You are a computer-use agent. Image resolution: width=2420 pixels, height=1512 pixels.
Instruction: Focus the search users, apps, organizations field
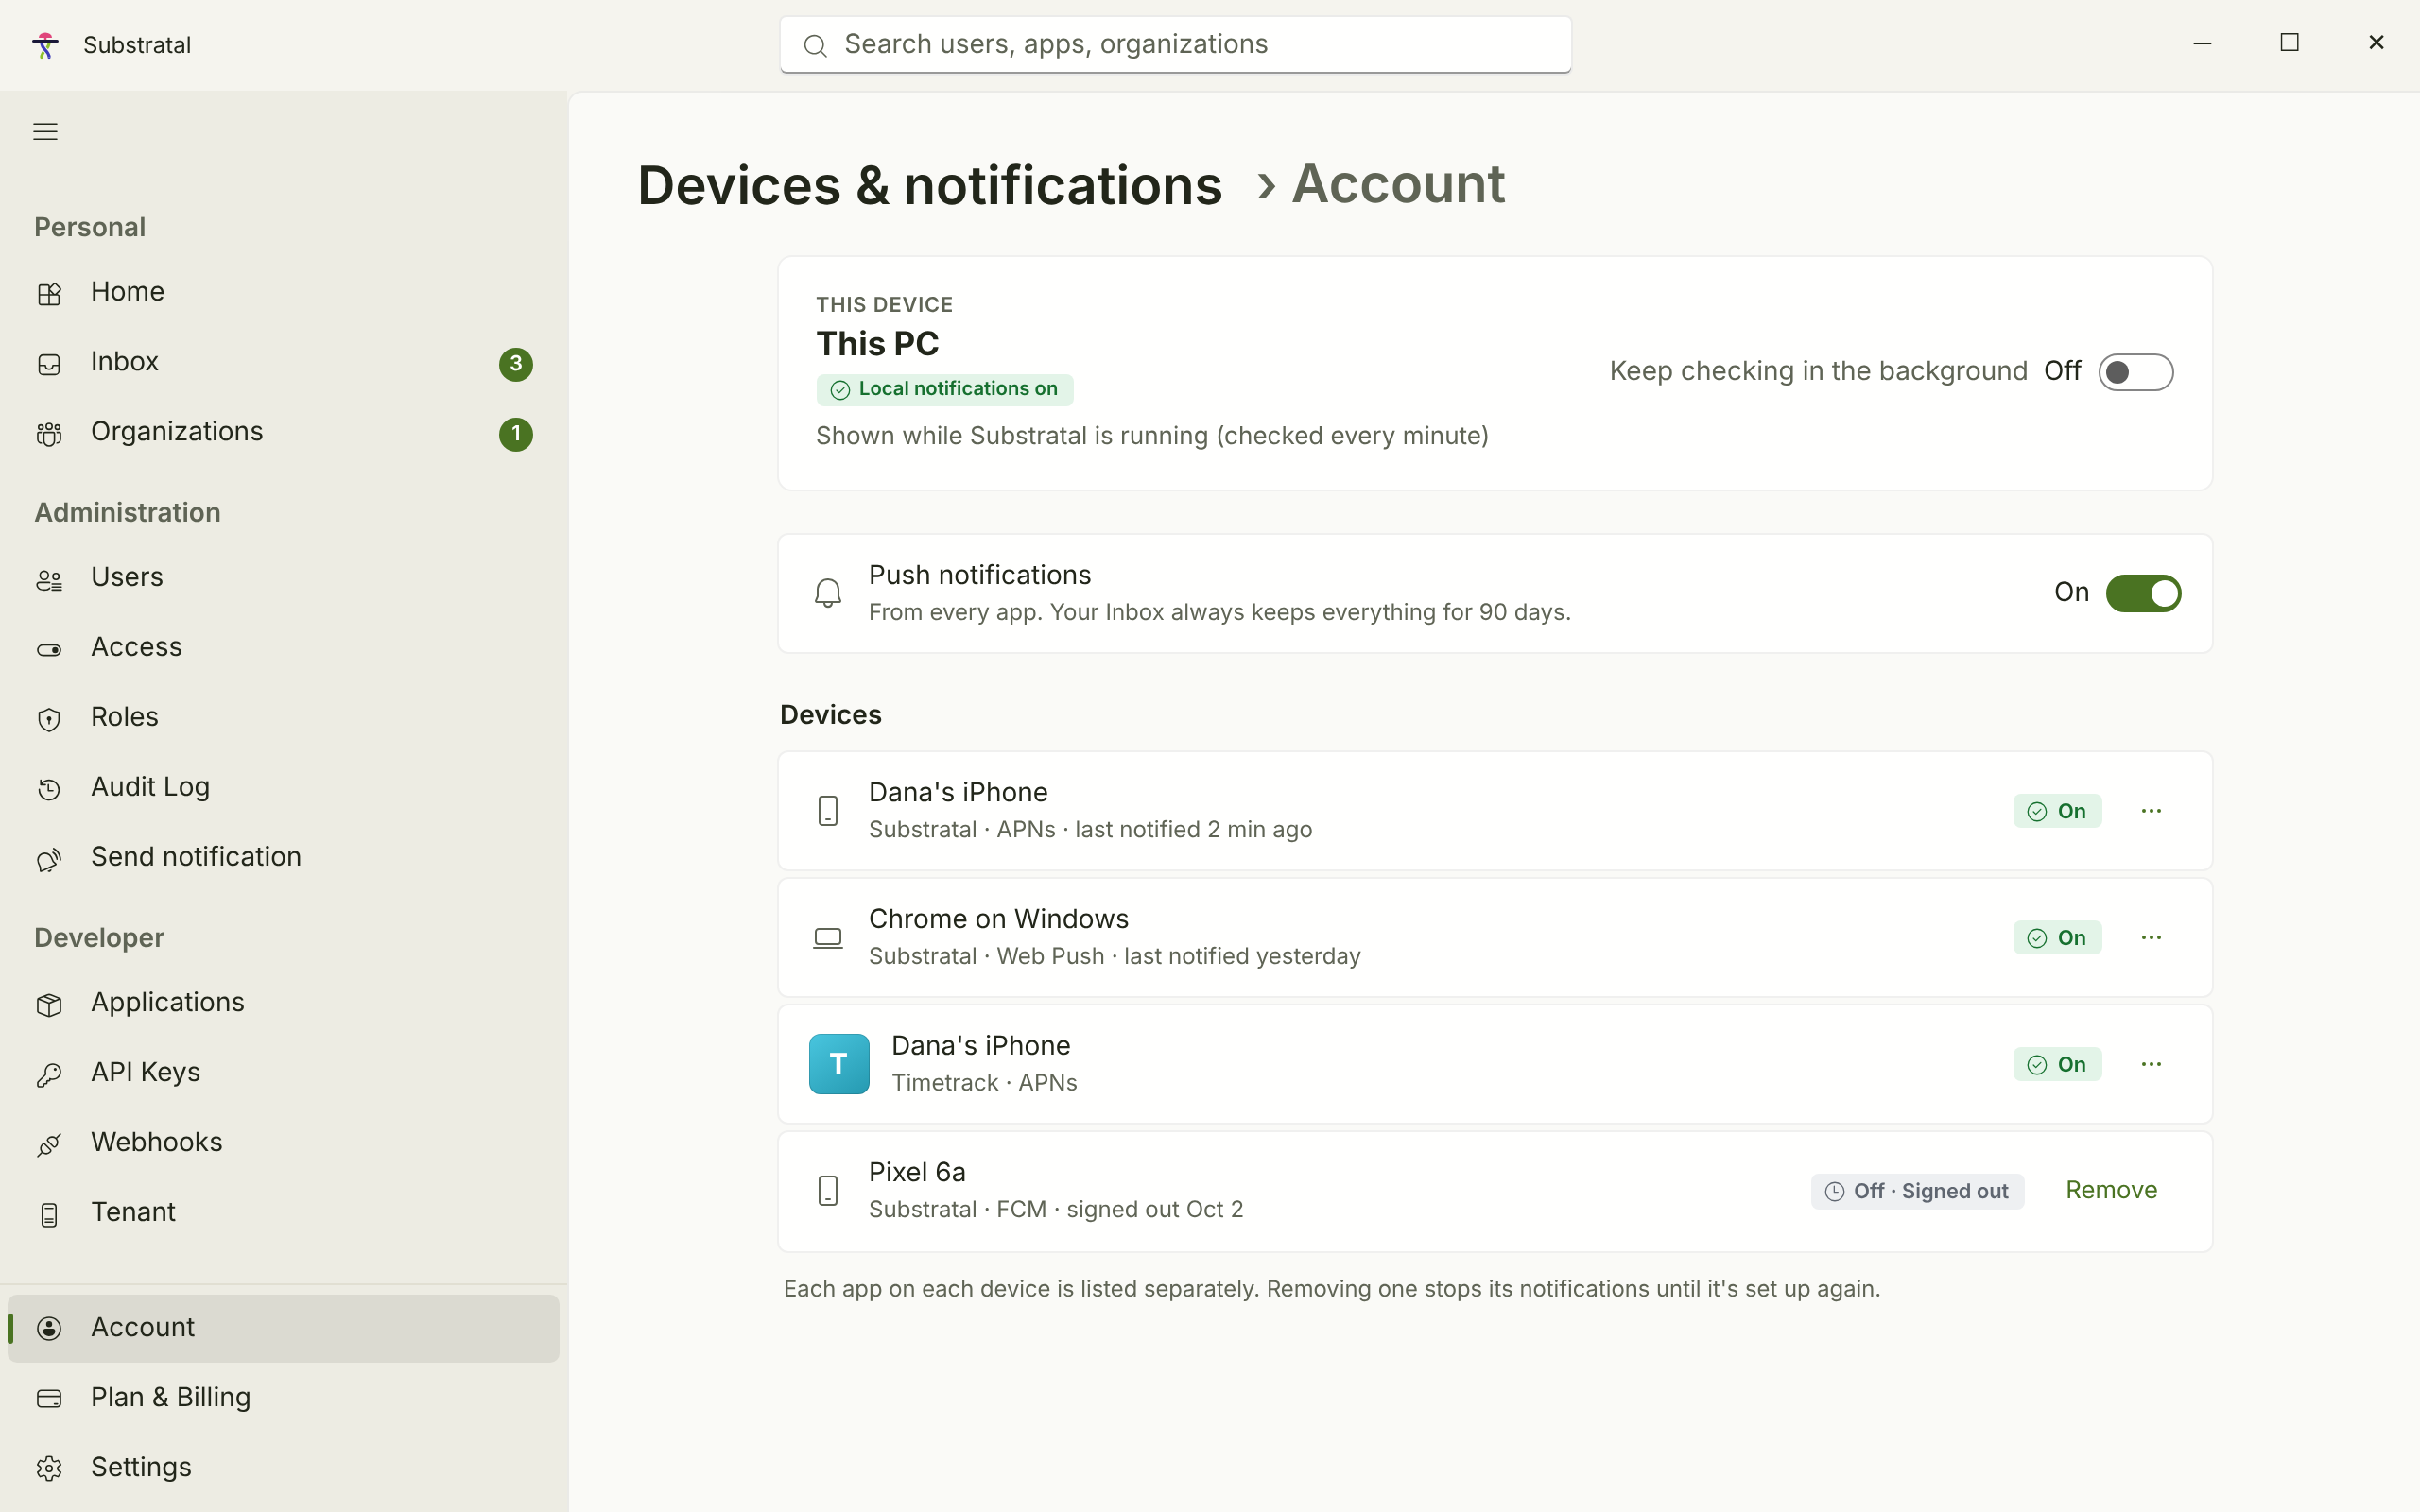[x=1175, y=45]
